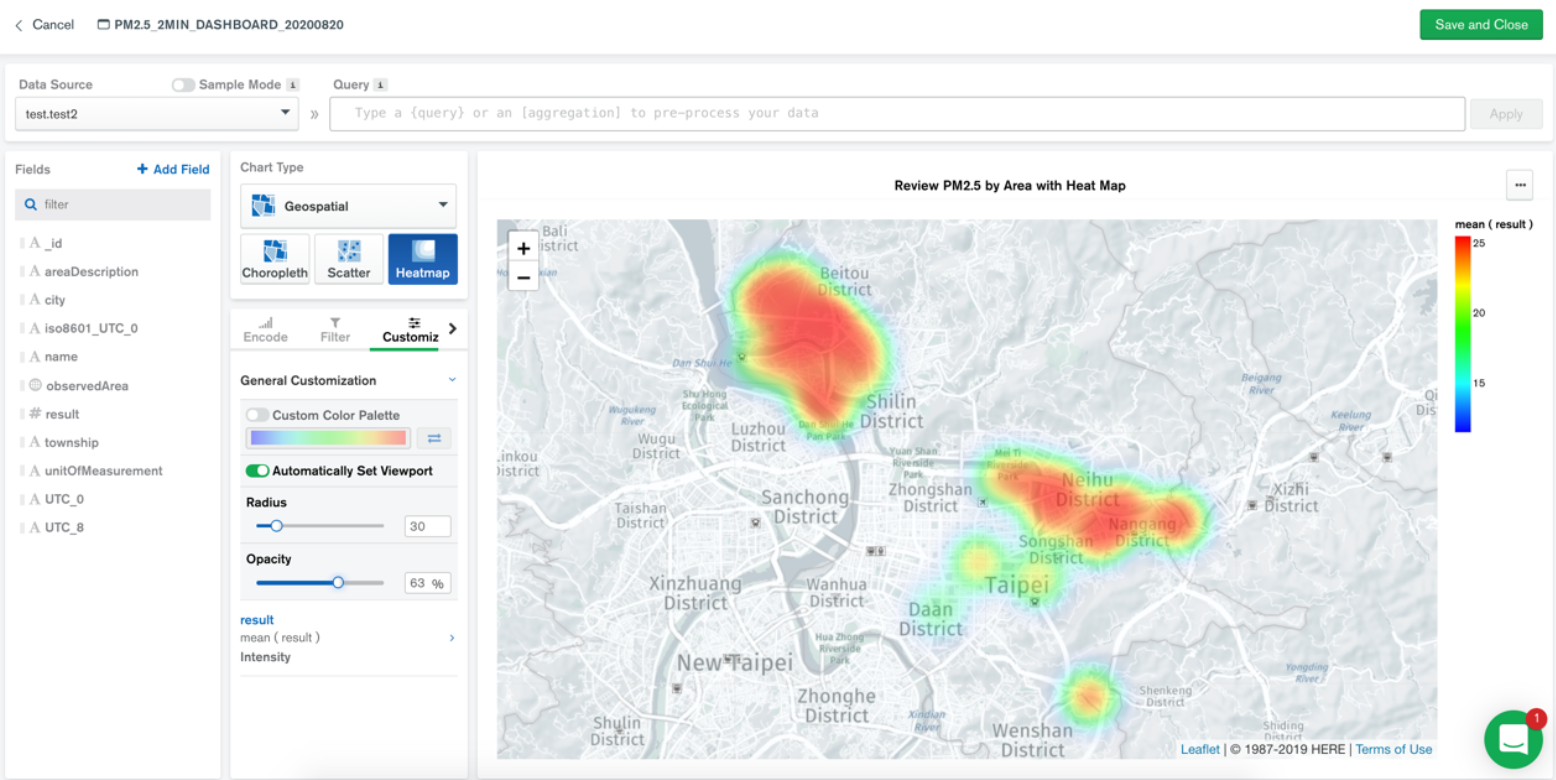Click the Opacity slider handle
This screenshot has height=780, width=1556.
(337, 581)
